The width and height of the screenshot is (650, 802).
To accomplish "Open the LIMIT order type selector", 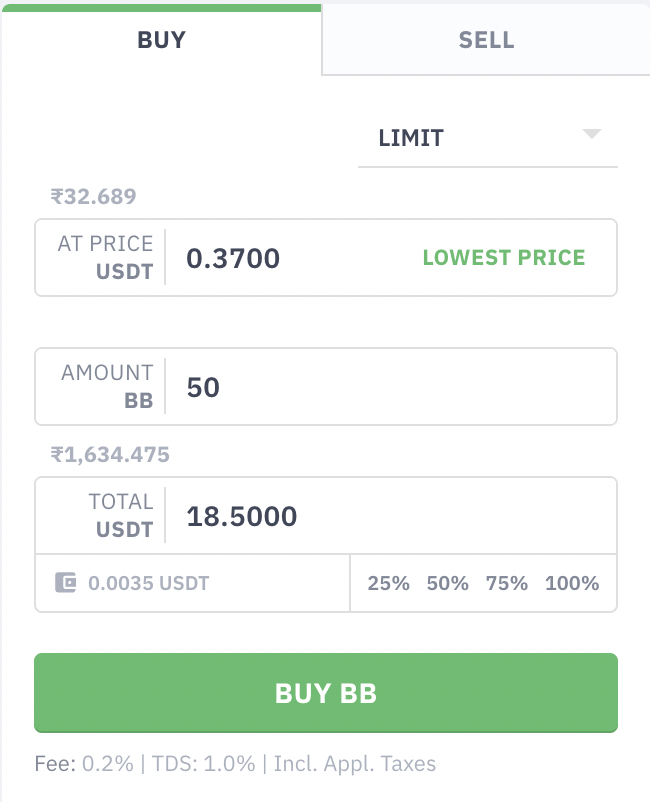I will click(x=488, y=138).
